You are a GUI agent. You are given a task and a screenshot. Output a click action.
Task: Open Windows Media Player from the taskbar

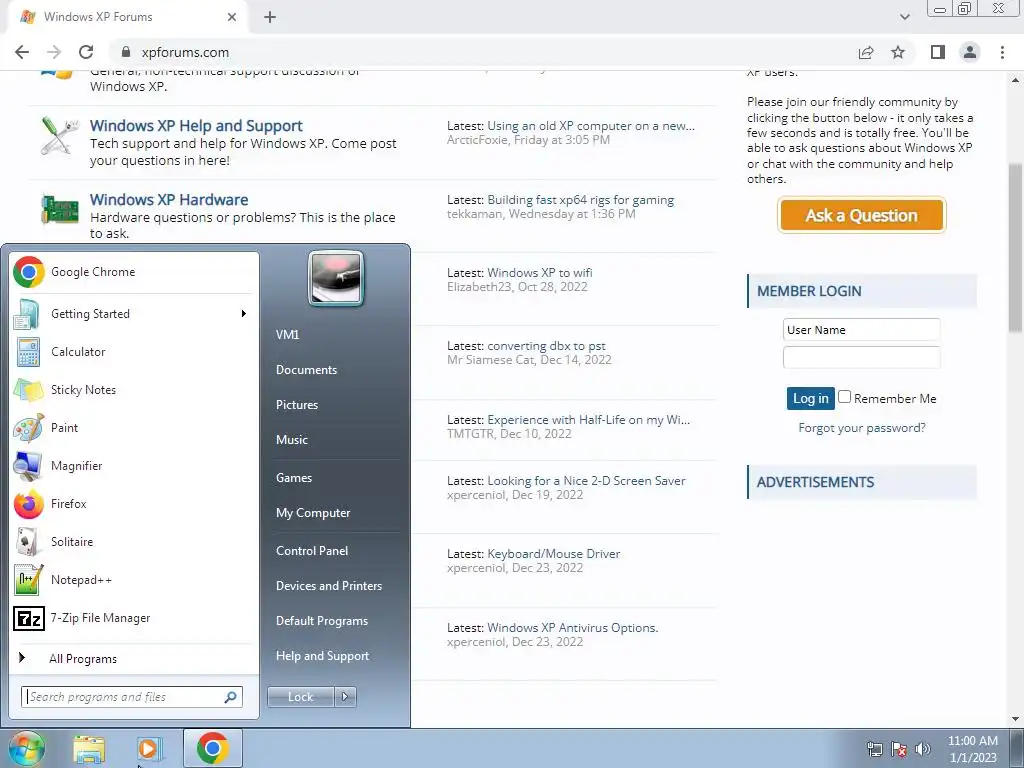point(149,749)
